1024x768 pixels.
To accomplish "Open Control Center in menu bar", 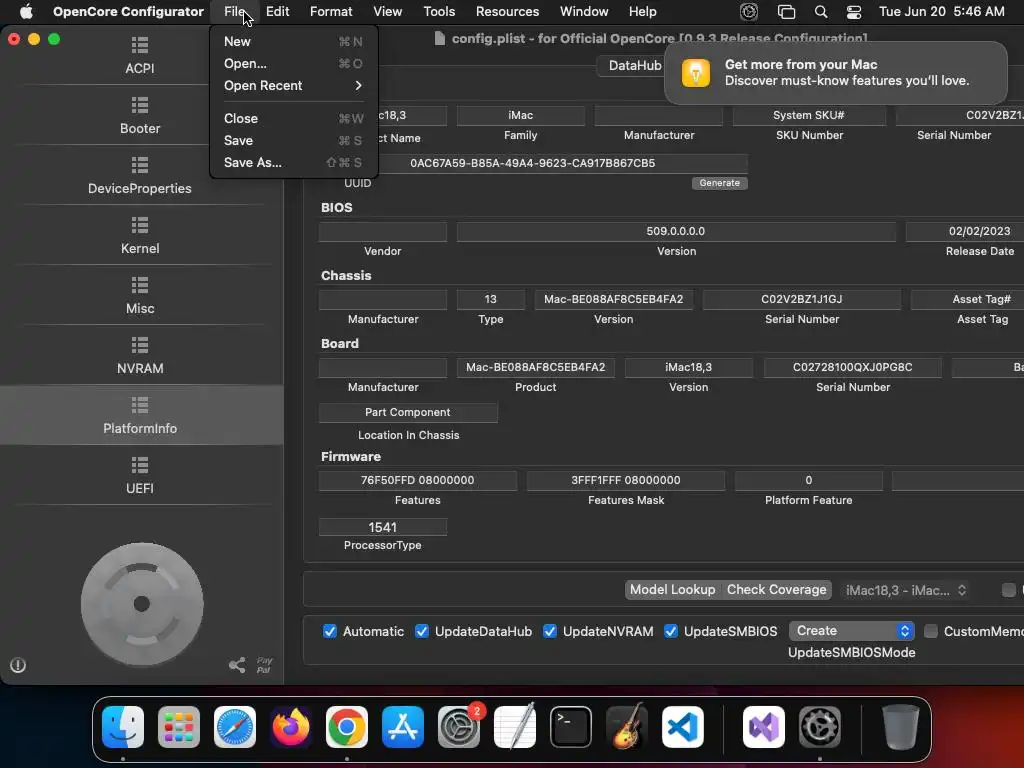I will coord(854,11).
